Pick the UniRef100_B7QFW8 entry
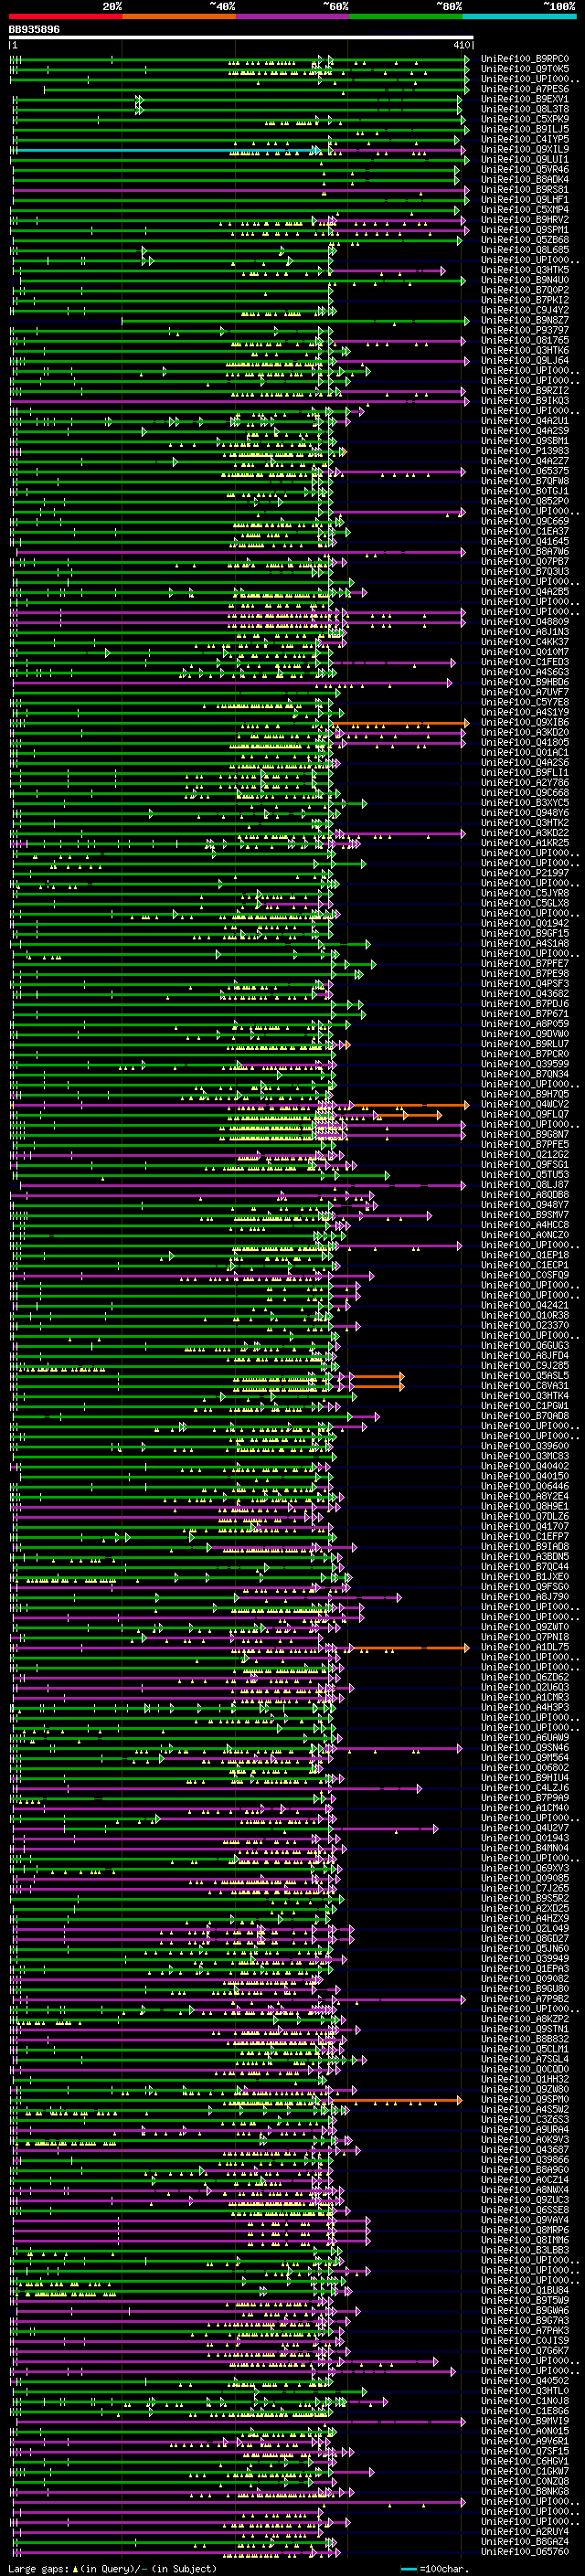This screenshot has width=585, height=2576. 524,481
